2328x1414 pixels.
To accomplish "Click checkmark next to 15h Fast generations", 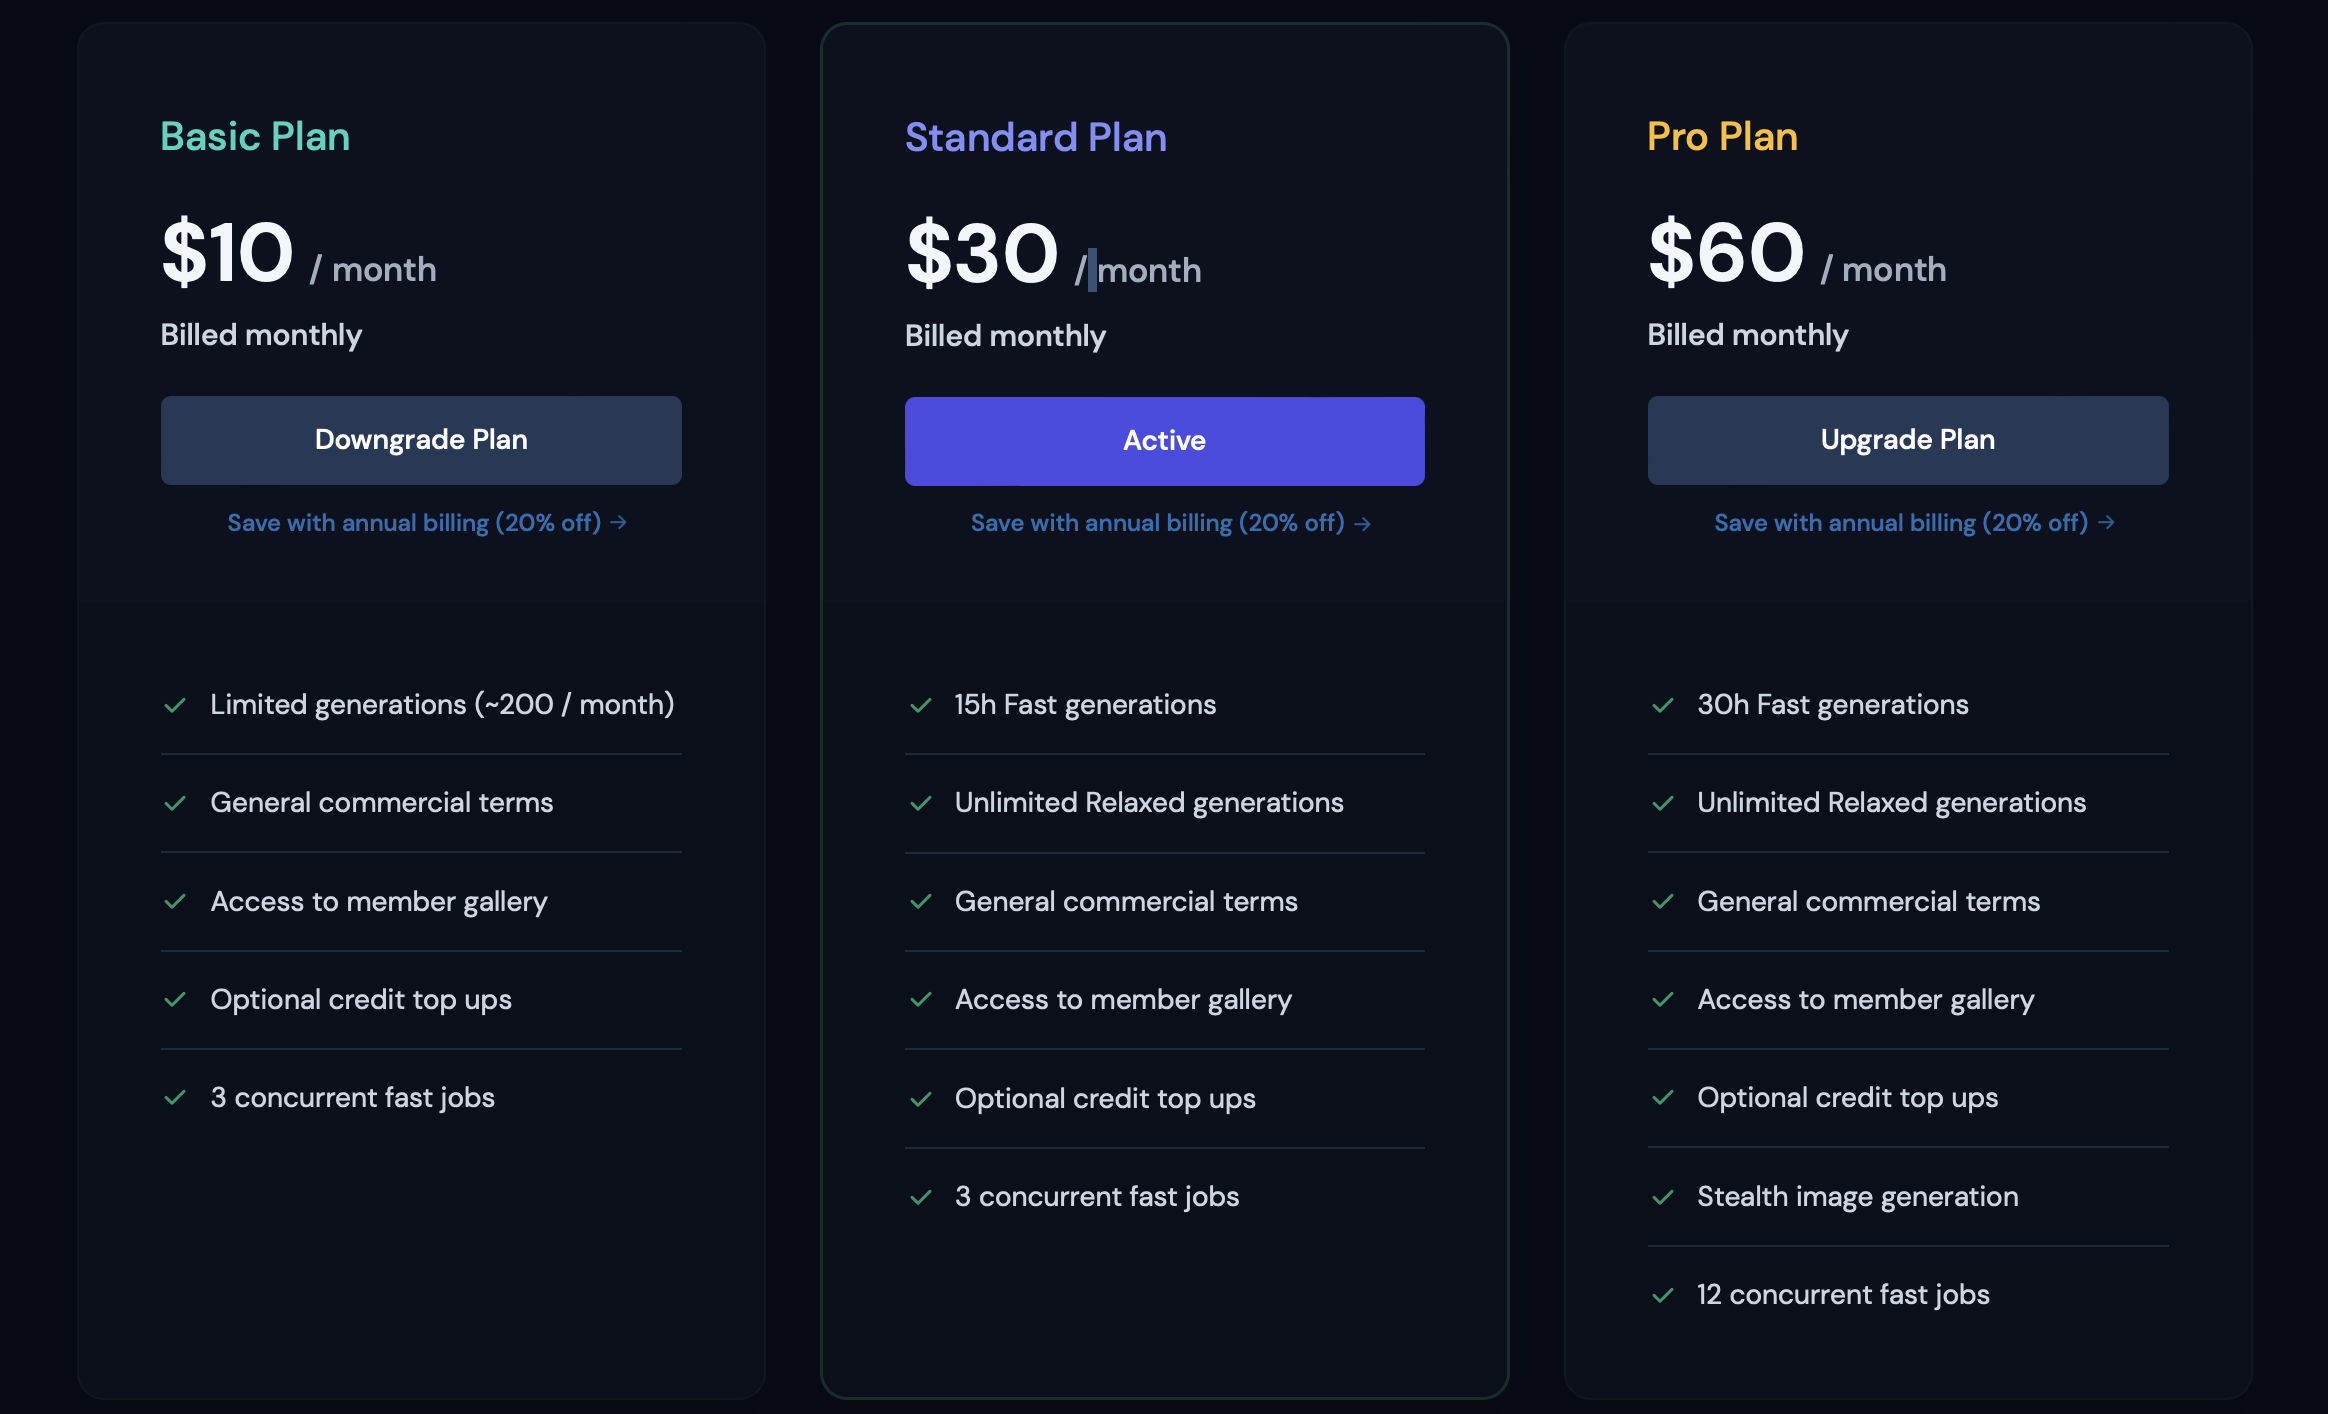I will (920, 705).
